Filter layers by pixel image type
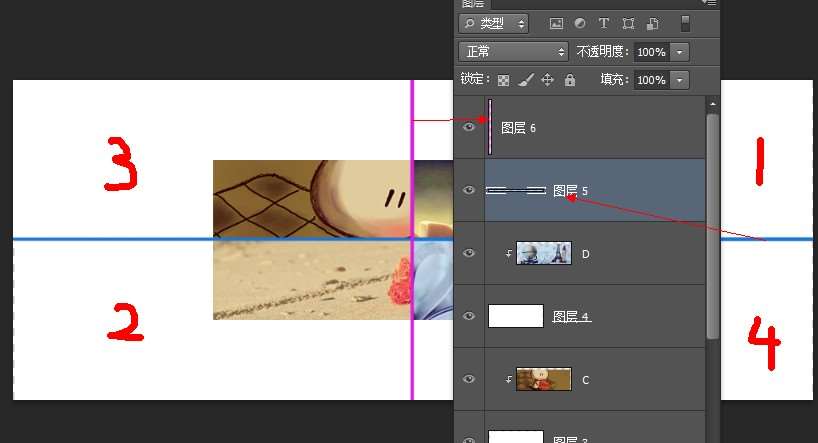Image resolution: width=818 pixels, height=443 pixels. pos(556,23)
